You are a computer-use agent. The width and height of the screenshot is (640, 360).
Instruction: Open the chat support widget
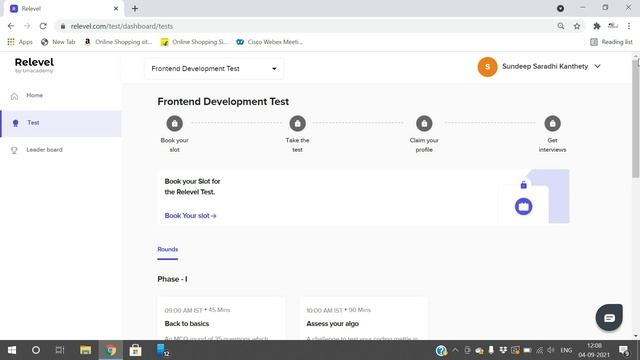[609, 317]
